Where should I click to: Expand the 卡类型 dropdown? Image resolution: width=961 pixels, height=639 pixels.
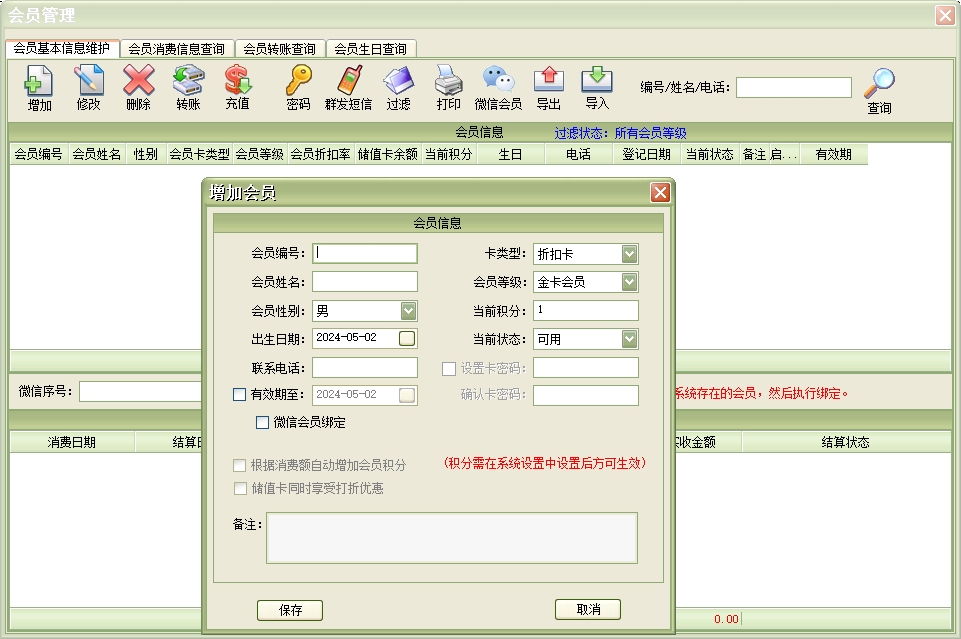pos(629,254)
